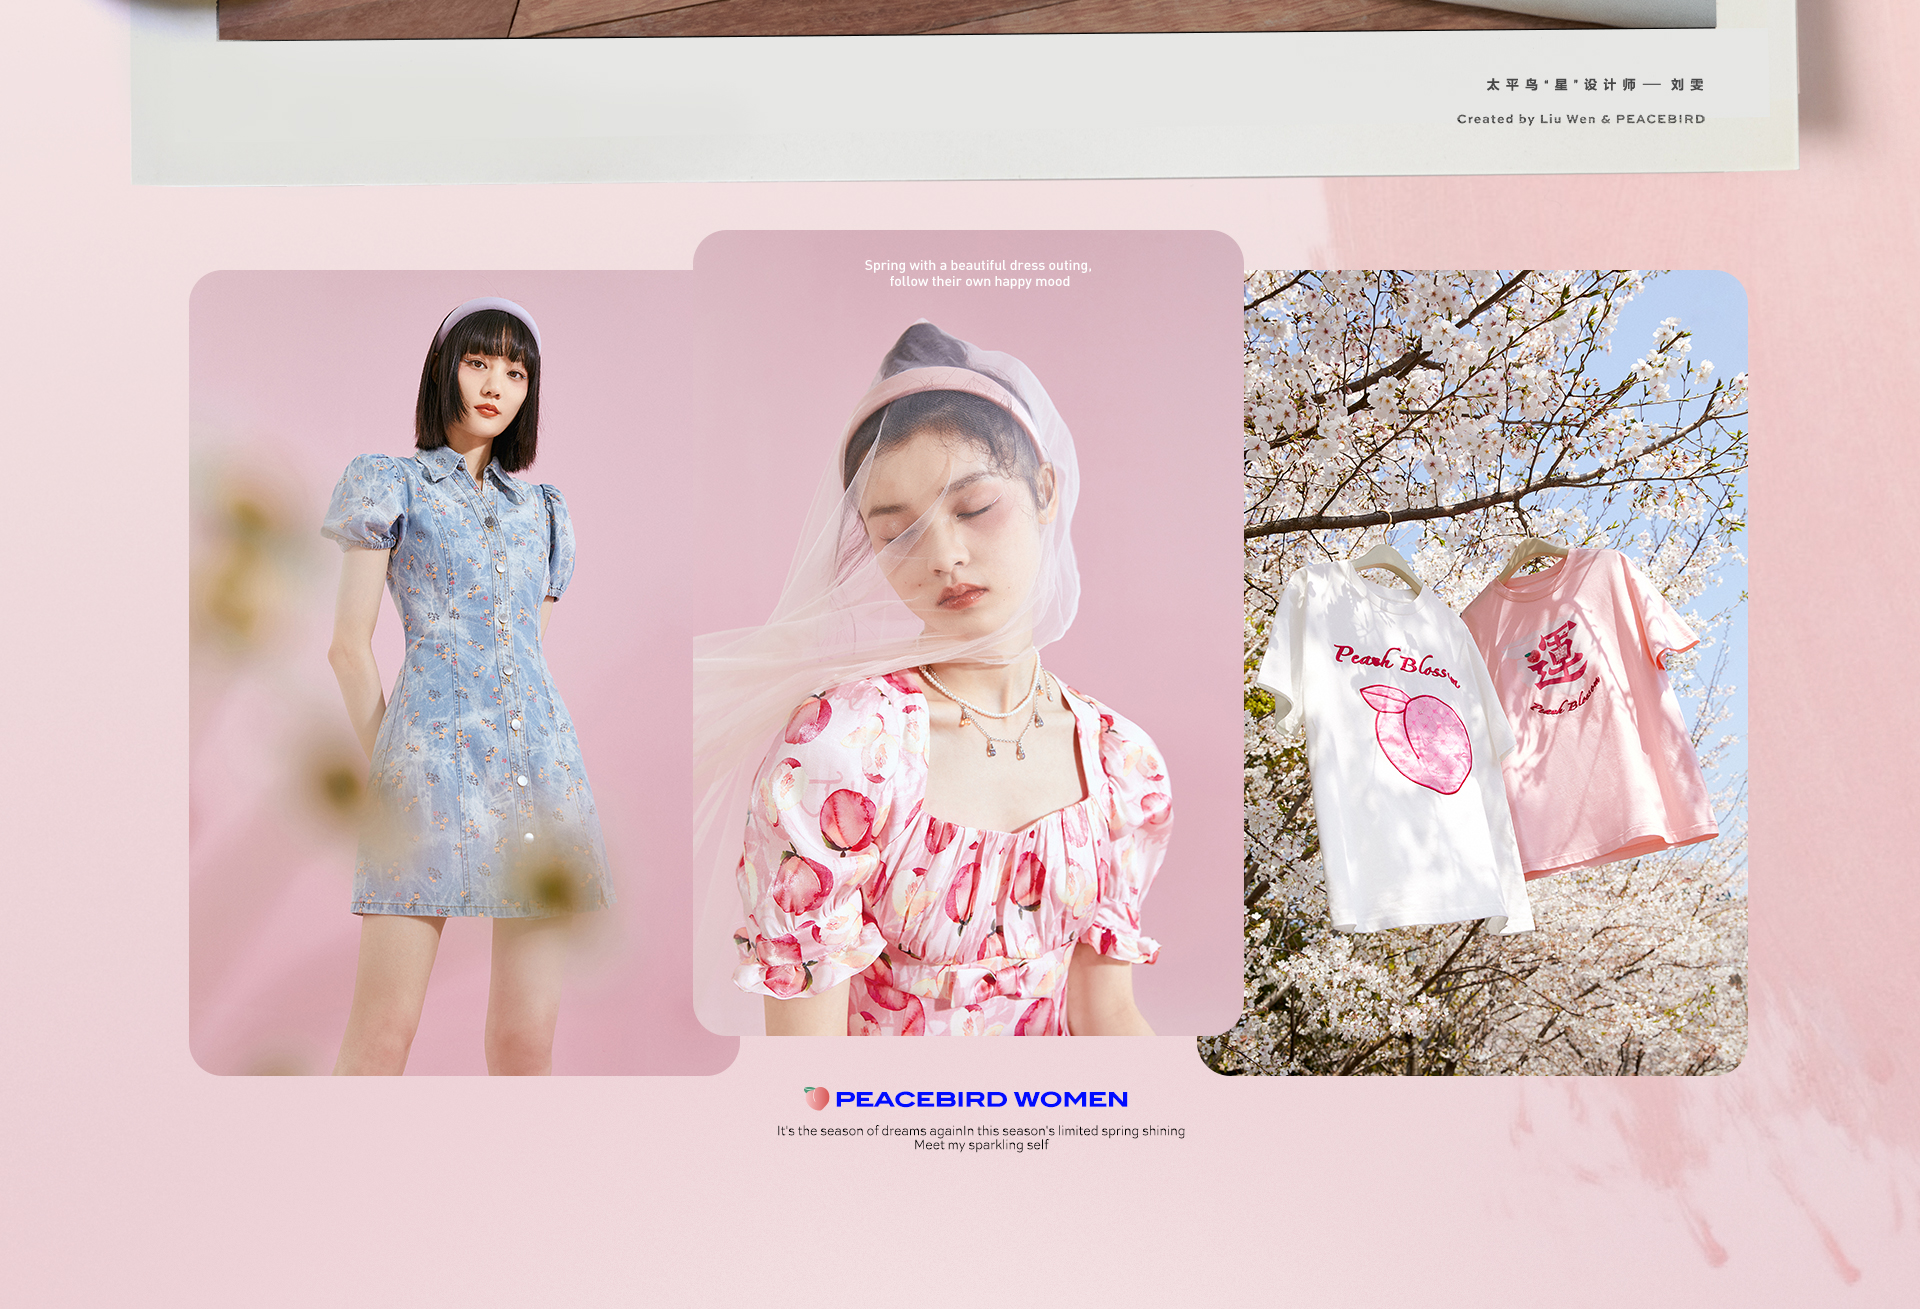Click the wood photo strip at top banner
Viewport: 1920px width, 1309px height.
click(900, 18)
